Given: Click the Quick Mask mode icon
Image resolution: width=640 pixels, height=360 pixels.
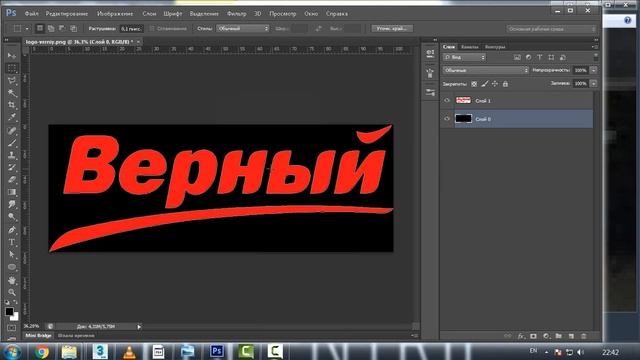Looking at the screenshot, I should tap(12, 328).
